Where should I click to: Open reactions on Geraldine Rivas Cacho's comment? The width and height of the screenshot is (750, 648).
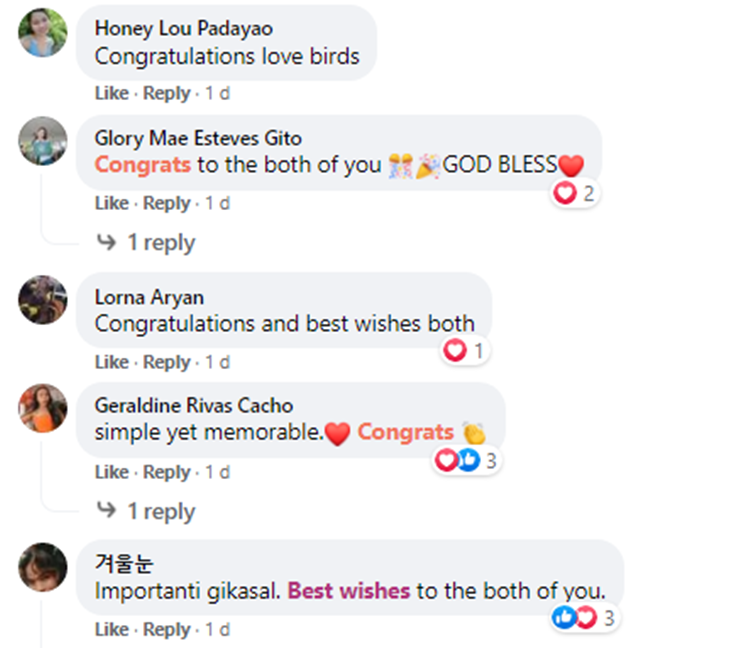[465, 461]
